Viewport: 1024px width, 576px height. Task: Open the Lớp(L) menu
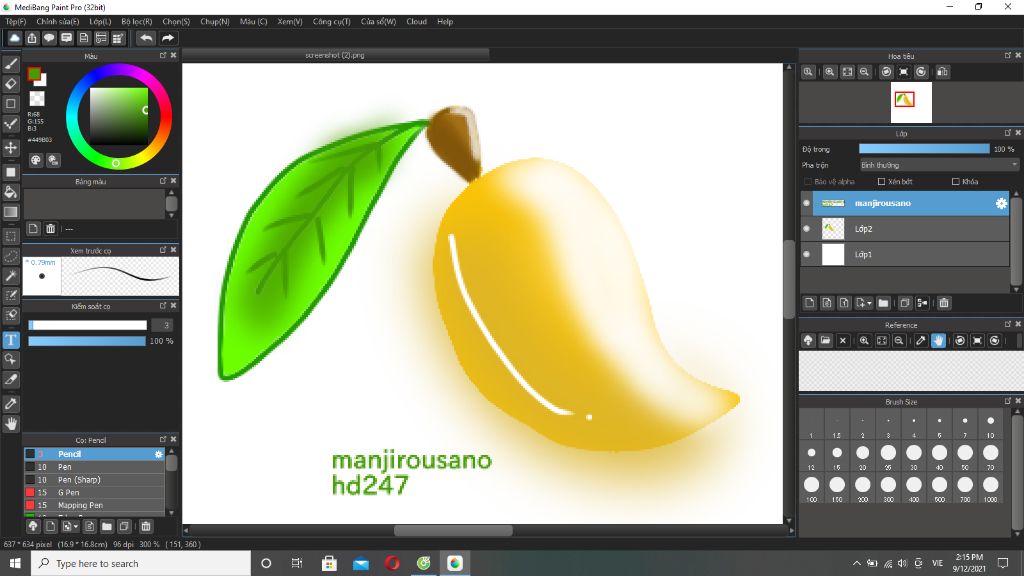[100, 22]
